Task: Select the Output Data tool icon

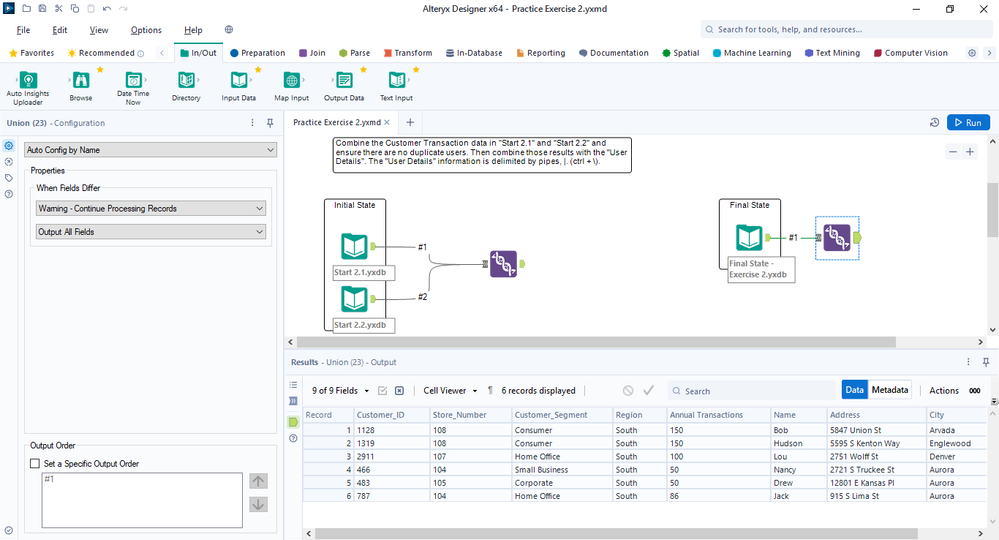Action: (343, 81)
